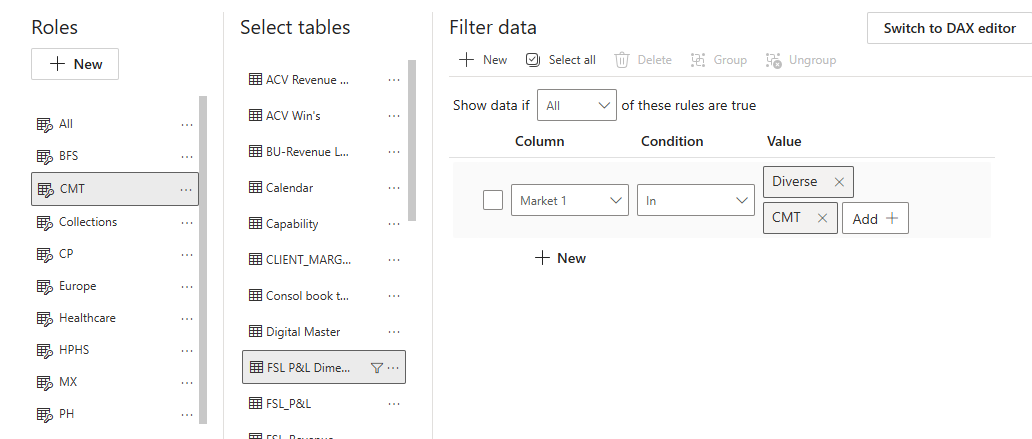This screenshot has width=1032, height=439.
Task: Click the Select tables list scrollbar
Action: (x=412, y=141)
